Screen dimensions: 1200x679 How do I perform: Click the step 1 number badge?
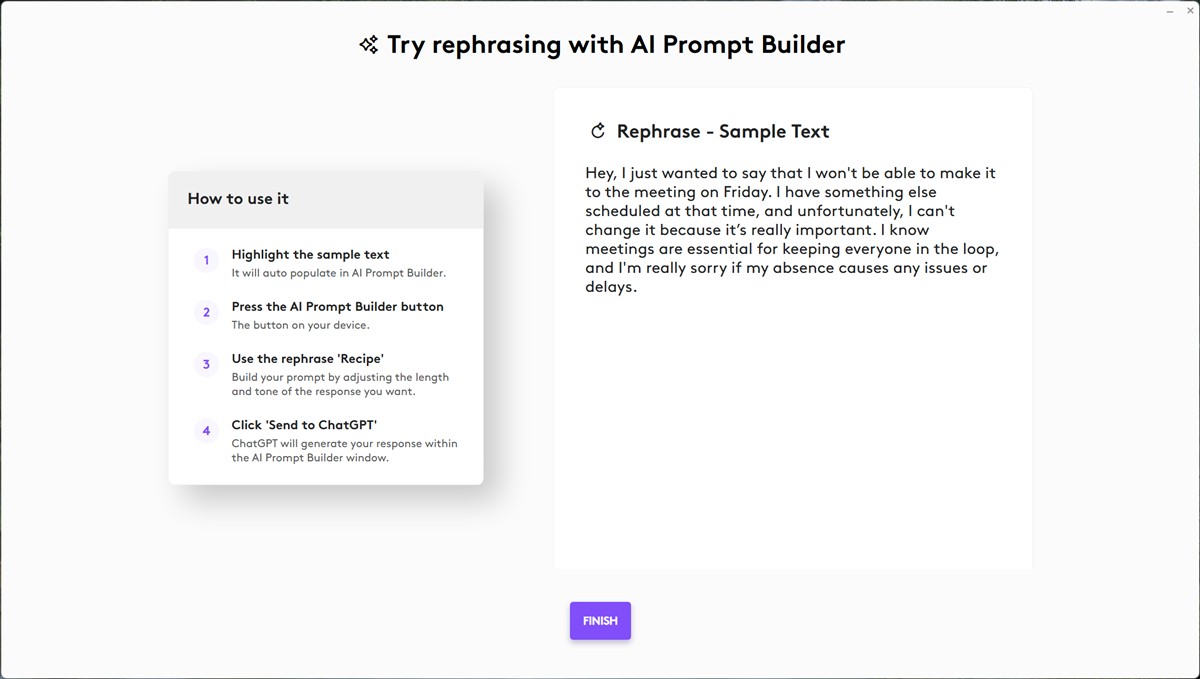[x=207, y=261]
